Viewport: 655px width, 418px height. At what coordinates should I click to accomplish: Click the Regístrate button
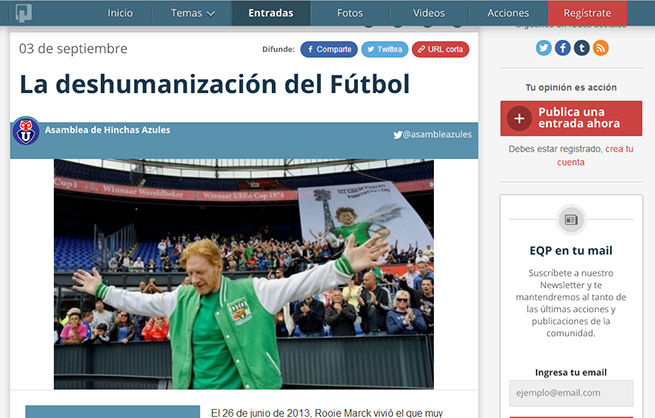[x=587, y=13]
